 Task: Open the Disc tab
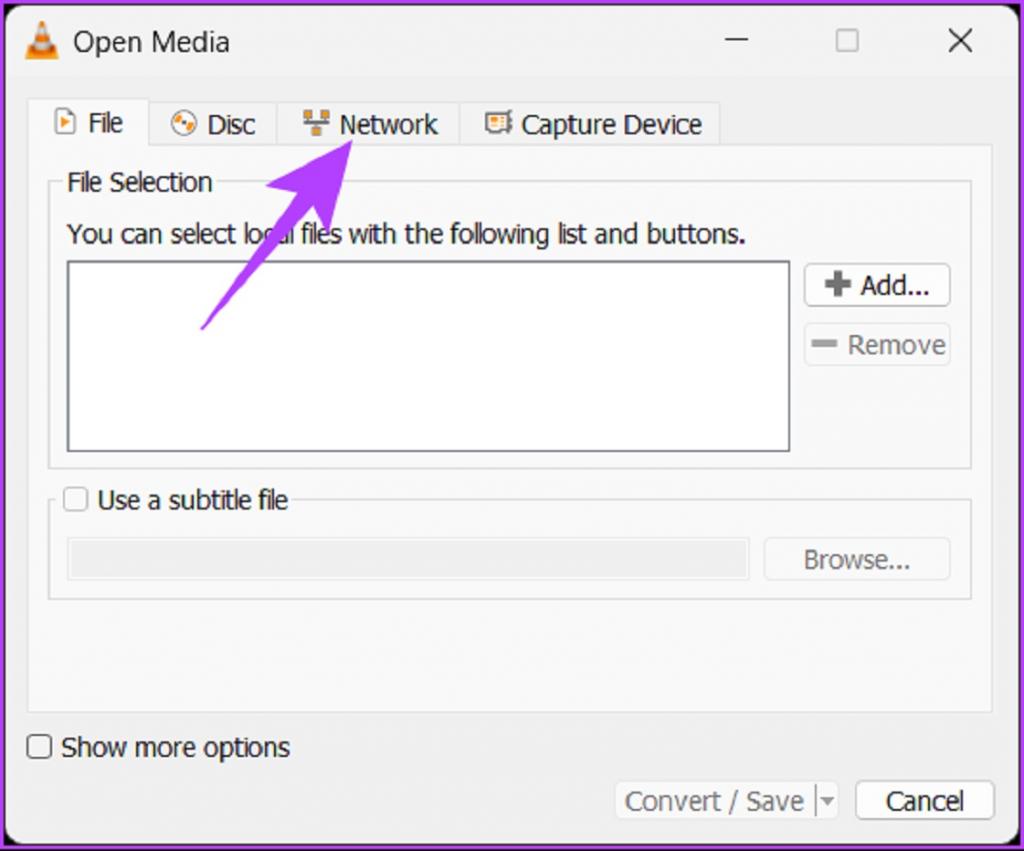[213, 124]
